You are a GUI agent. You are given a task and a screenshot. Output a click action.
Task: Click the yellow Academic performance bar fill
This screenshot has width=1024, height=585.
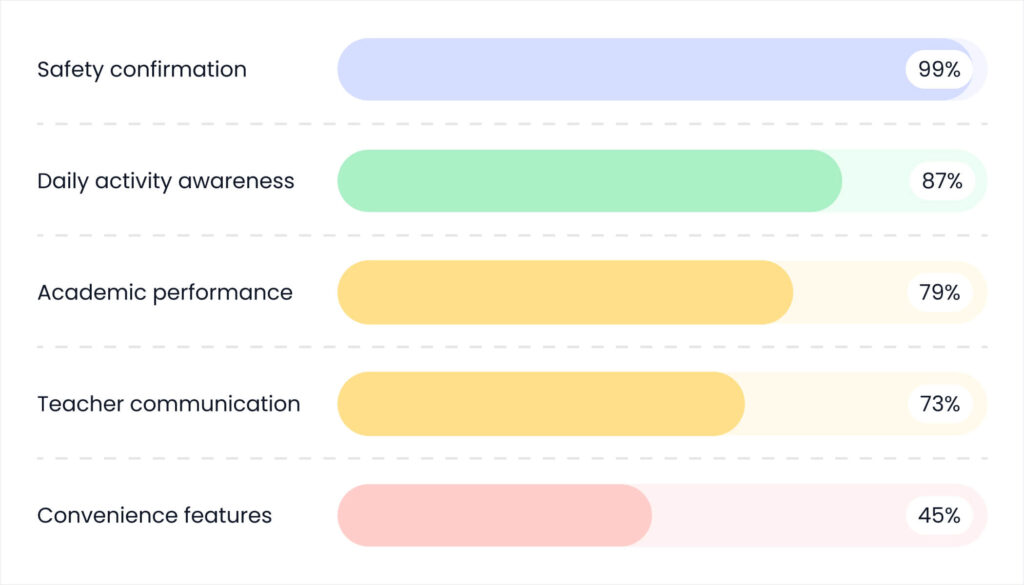coord(565,293)
